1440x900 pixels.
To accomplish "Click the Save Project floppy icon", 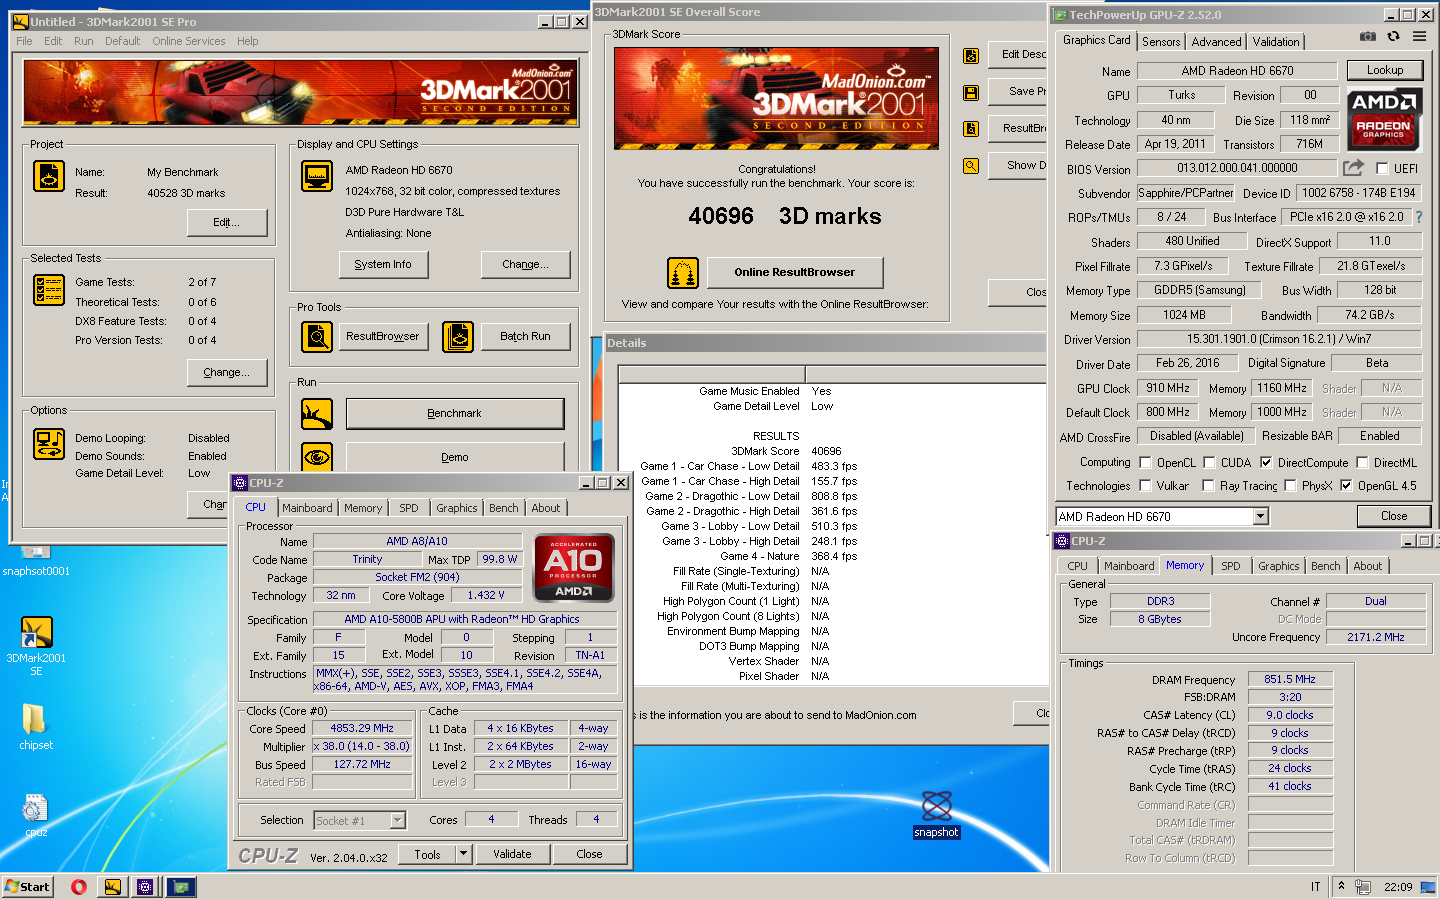I will click(x=971, y=92).
